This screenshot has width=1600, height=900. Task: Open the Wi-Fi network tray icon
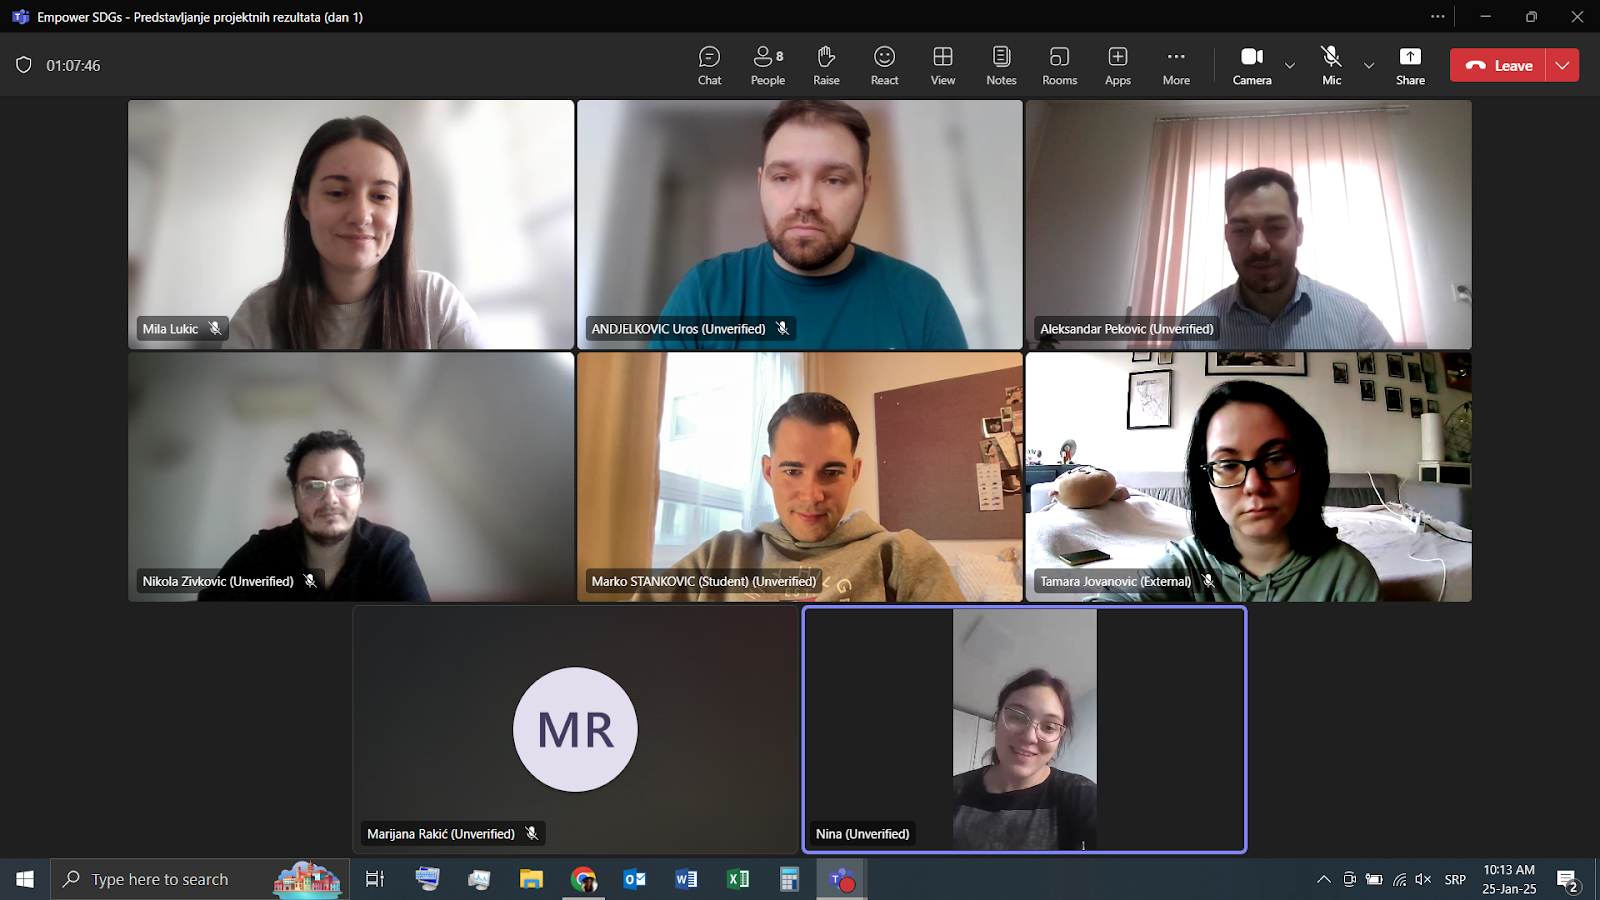coord(1399,879)
